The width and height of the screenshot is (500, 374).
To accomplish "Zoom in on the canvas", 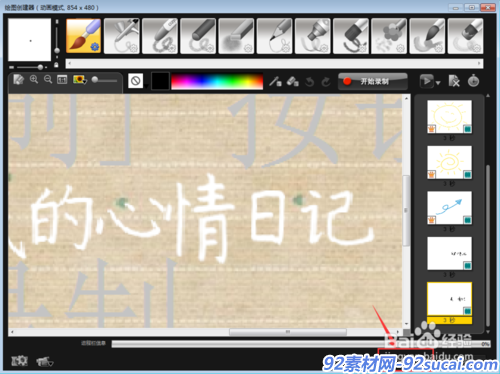I will pyautogui.click(x=34, y=79).
